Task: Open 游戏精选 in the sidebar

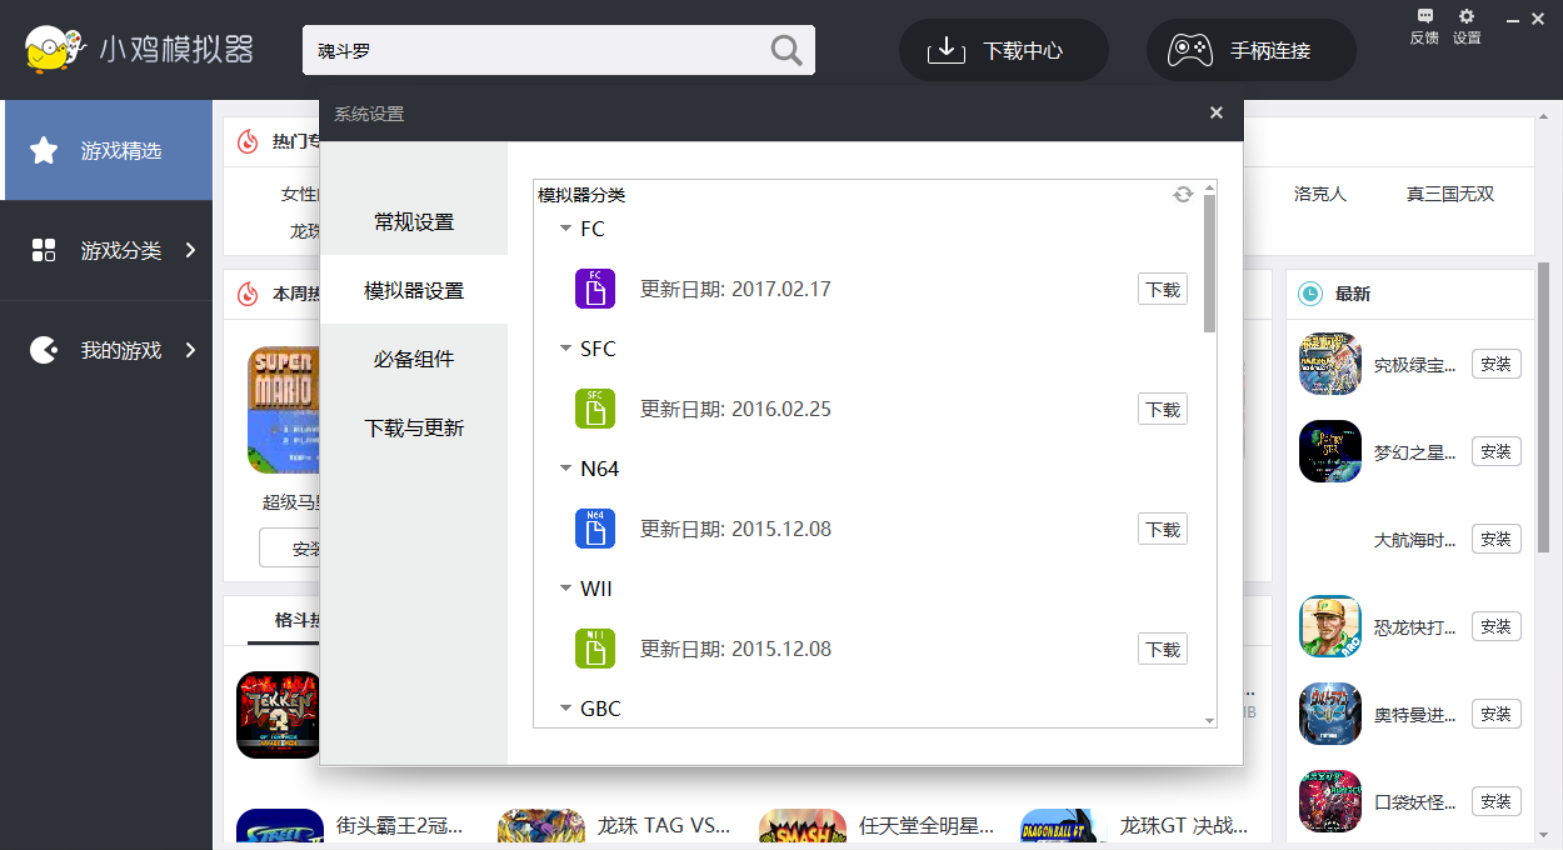Action: pos(106,150)
